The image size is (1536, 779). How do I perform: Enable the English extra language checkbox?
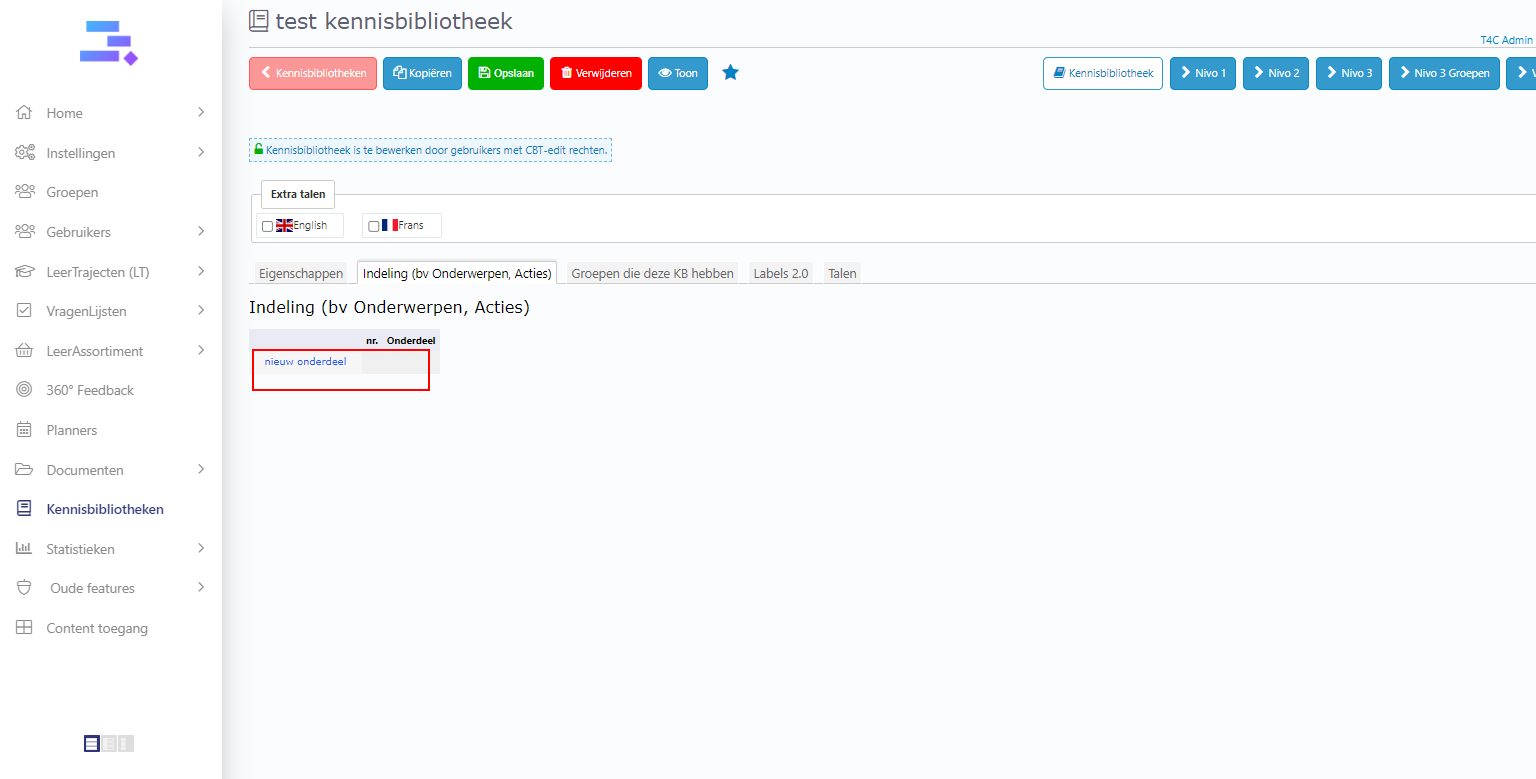pyautogui.click(x=267, y=226)
